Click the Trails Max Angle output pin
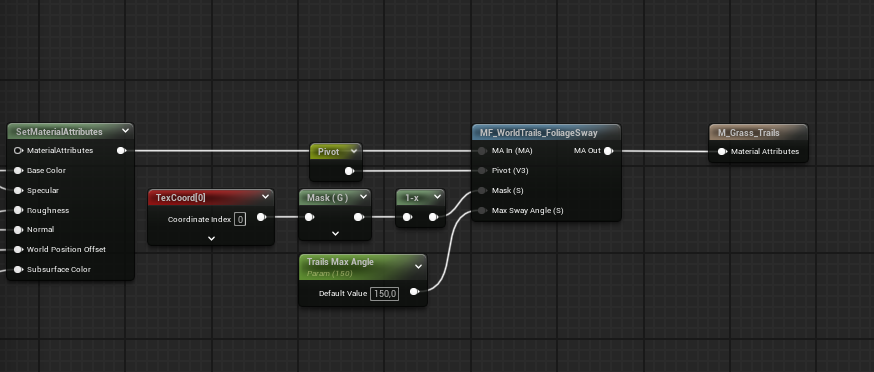Image resolution: width=874 pixels, height=372 pixels. click(414, 292)
